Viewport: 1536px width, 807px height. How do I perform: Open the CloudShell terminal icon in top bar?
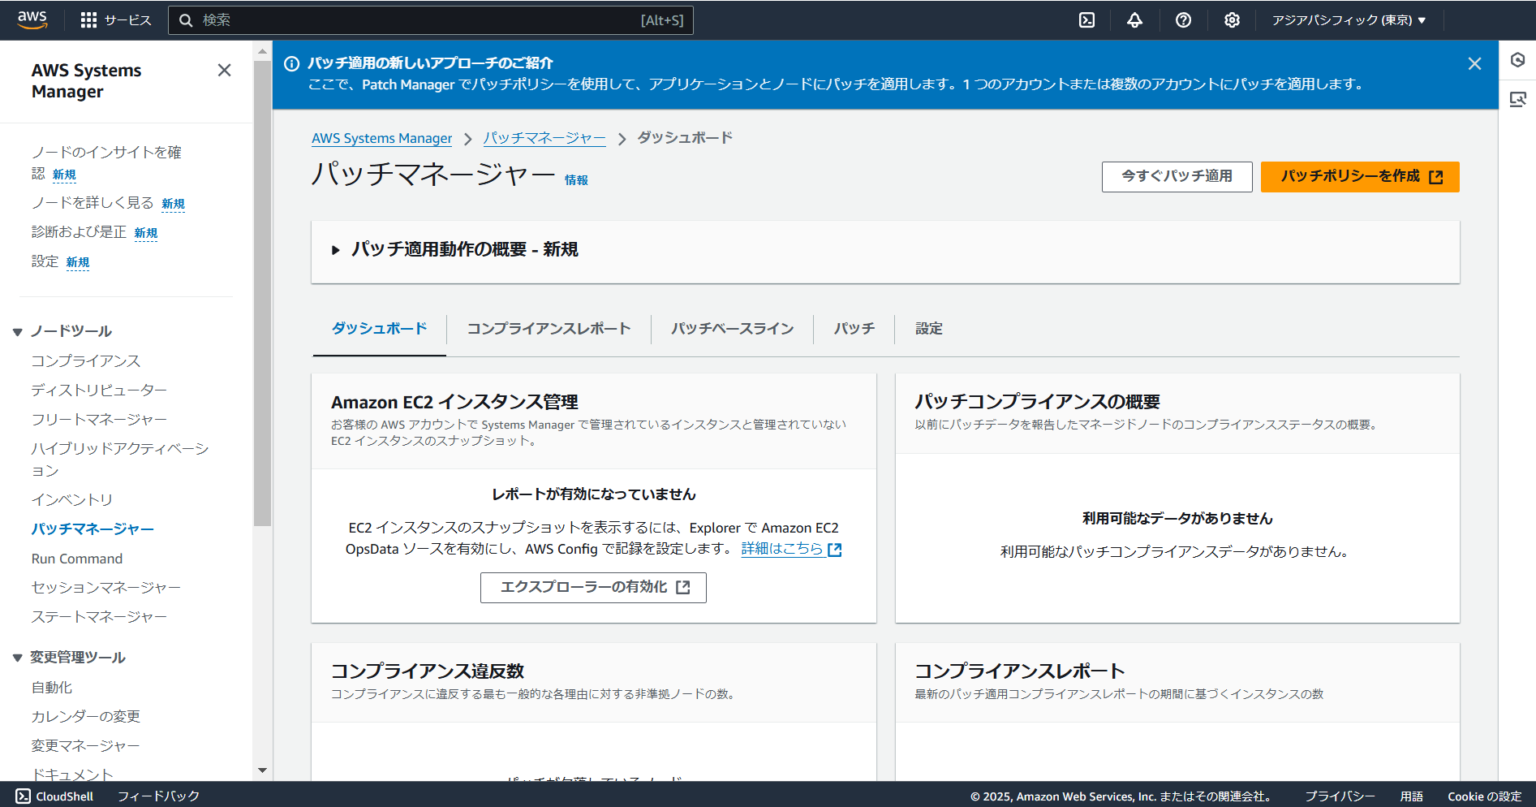pos(1086,20)
